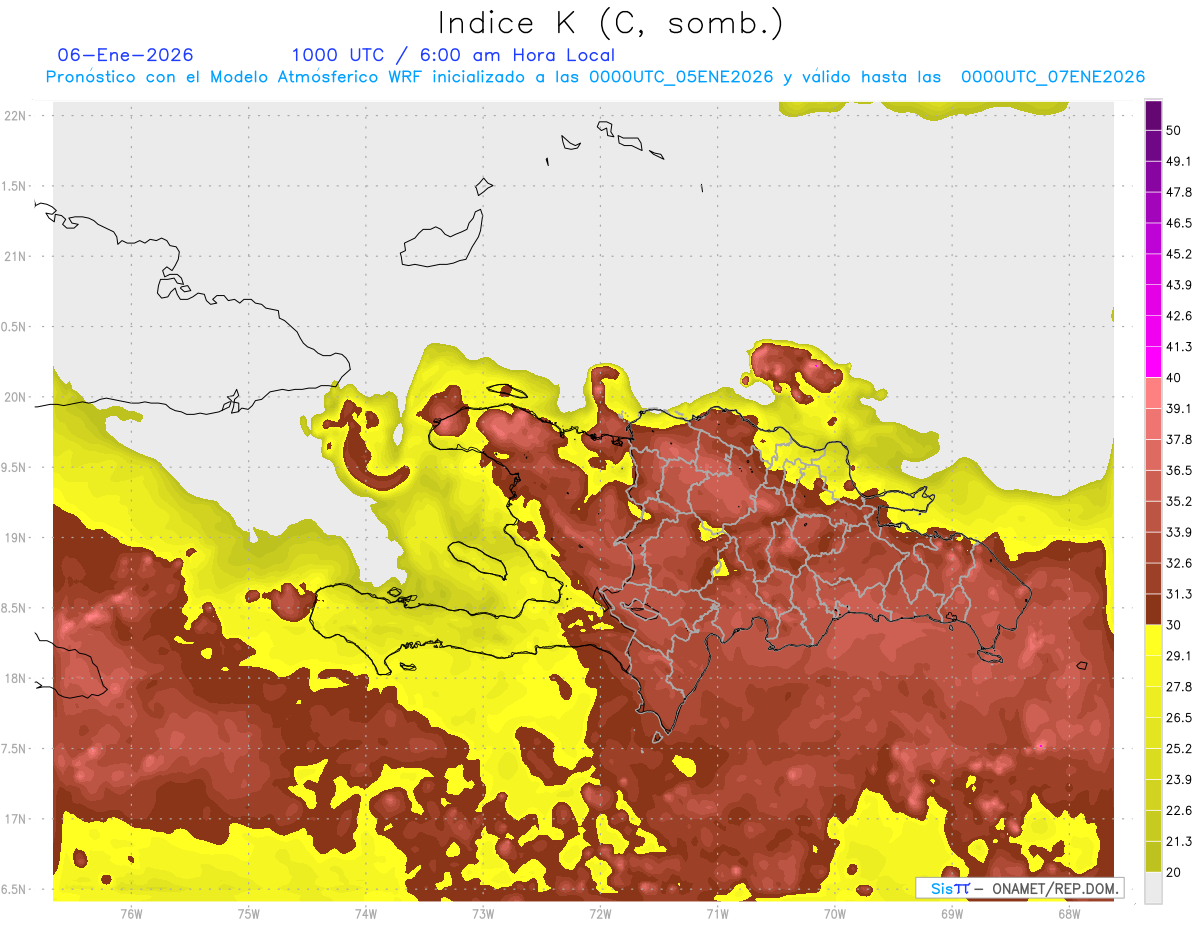Click the colorbar value "39.1"
1200x927 pixels.
pyautogui.click(x=1180, y=409)
